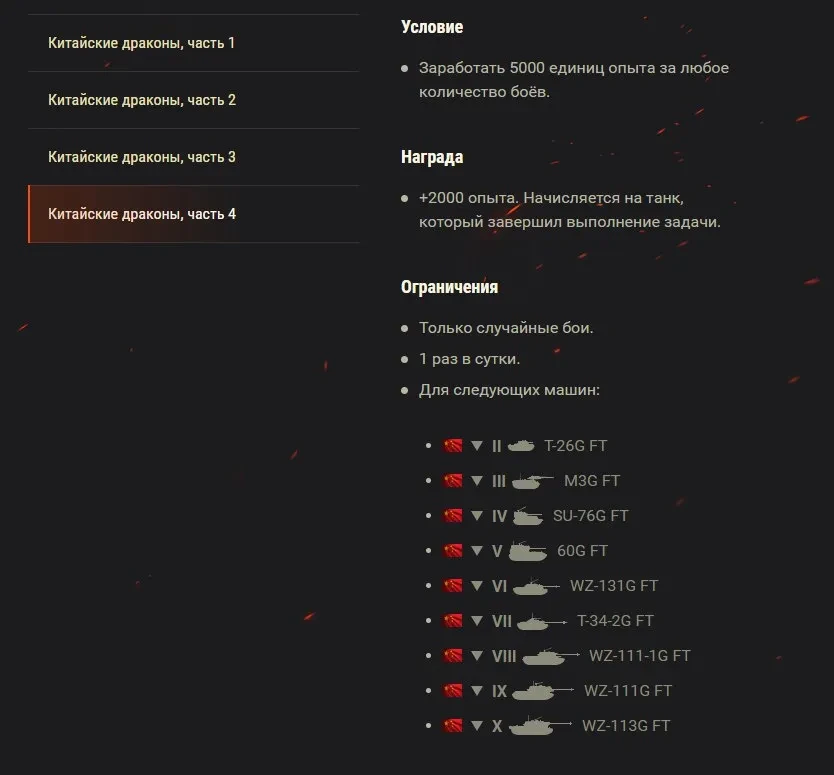Image resolution: width=834 pixels, height=775 pixels.
Task: Click the tank silhouette for WZ-131G FT
Action: pyautogui.click(x=536, y=587)
